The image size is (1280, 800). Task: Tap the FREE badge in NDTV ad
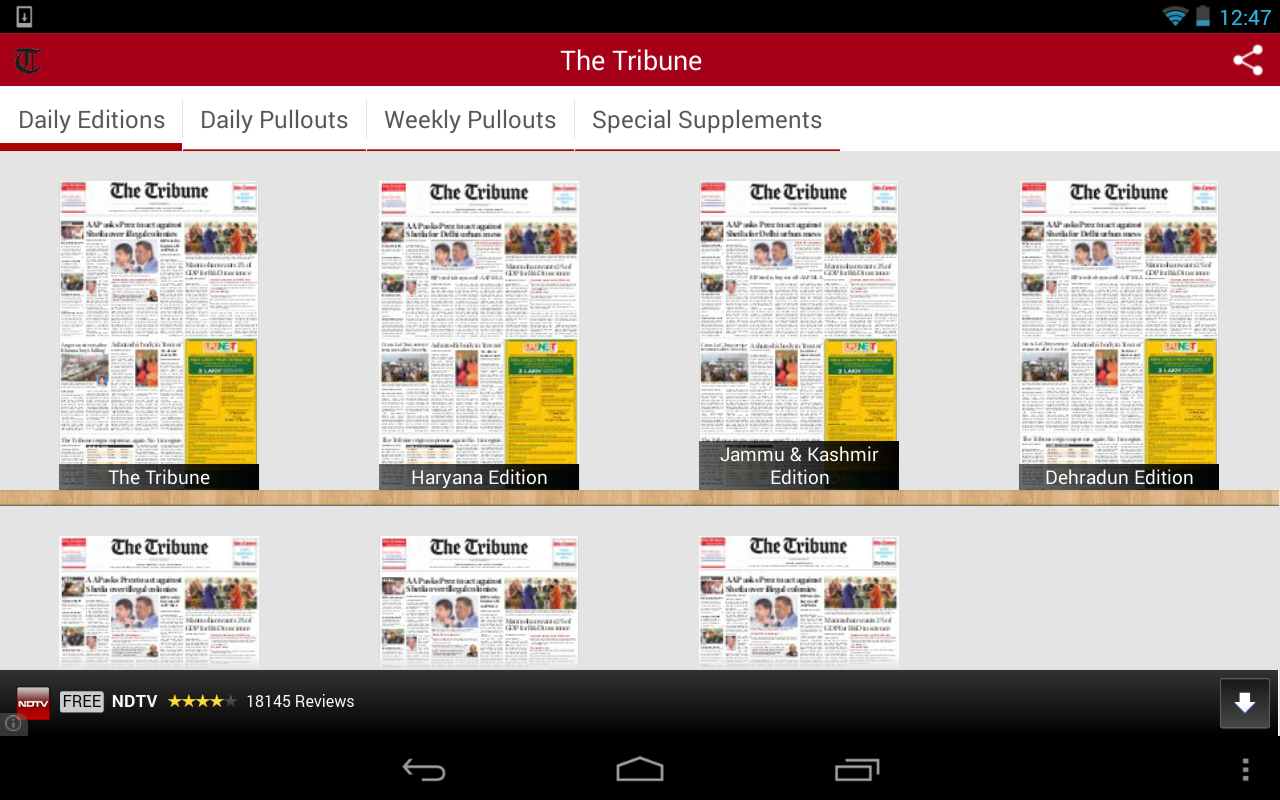click(x=82, y=702)
